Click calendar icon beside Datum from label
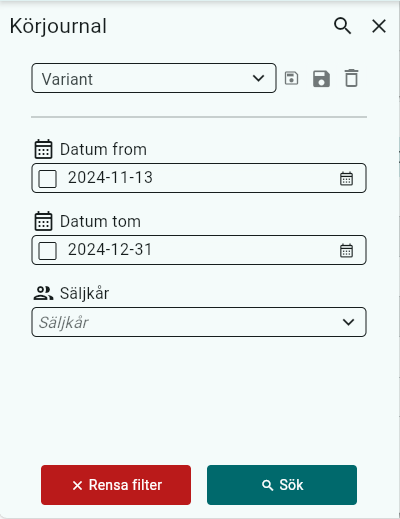The image size is (400, 519). (43, 149)
